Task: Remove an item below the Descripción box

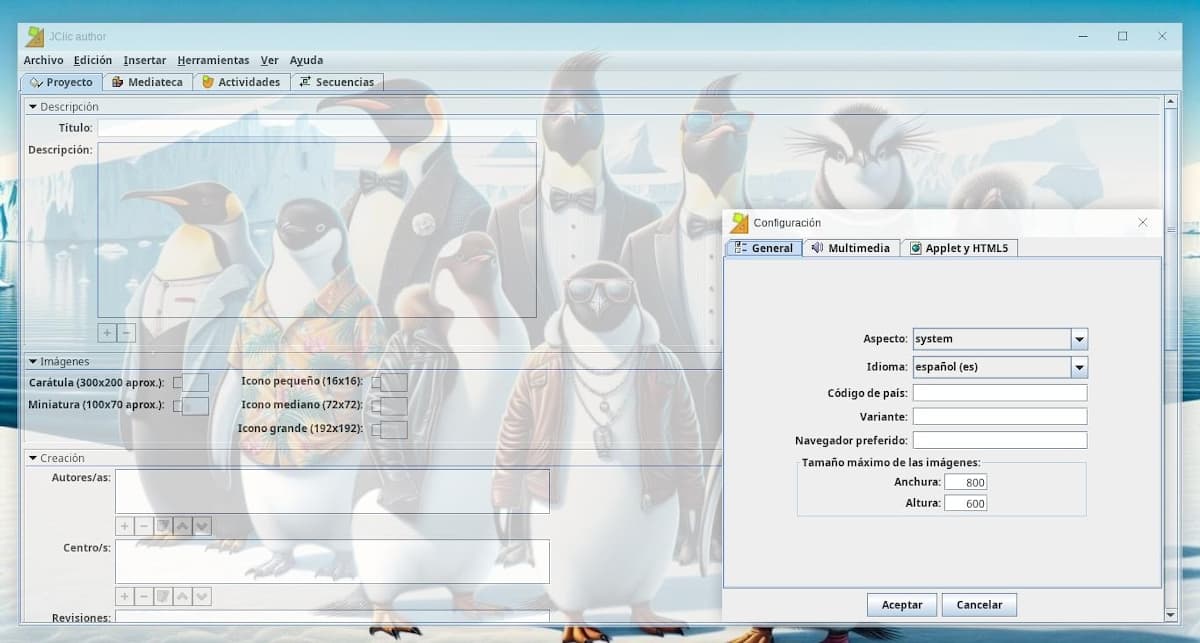Action: click(126, 333)
